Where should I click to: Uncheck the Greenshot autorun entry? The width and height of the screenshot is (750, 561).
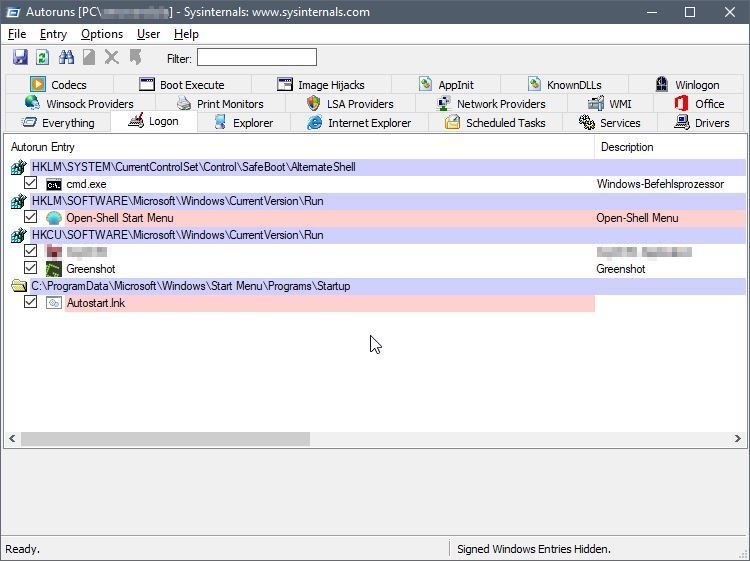point(31,268)
